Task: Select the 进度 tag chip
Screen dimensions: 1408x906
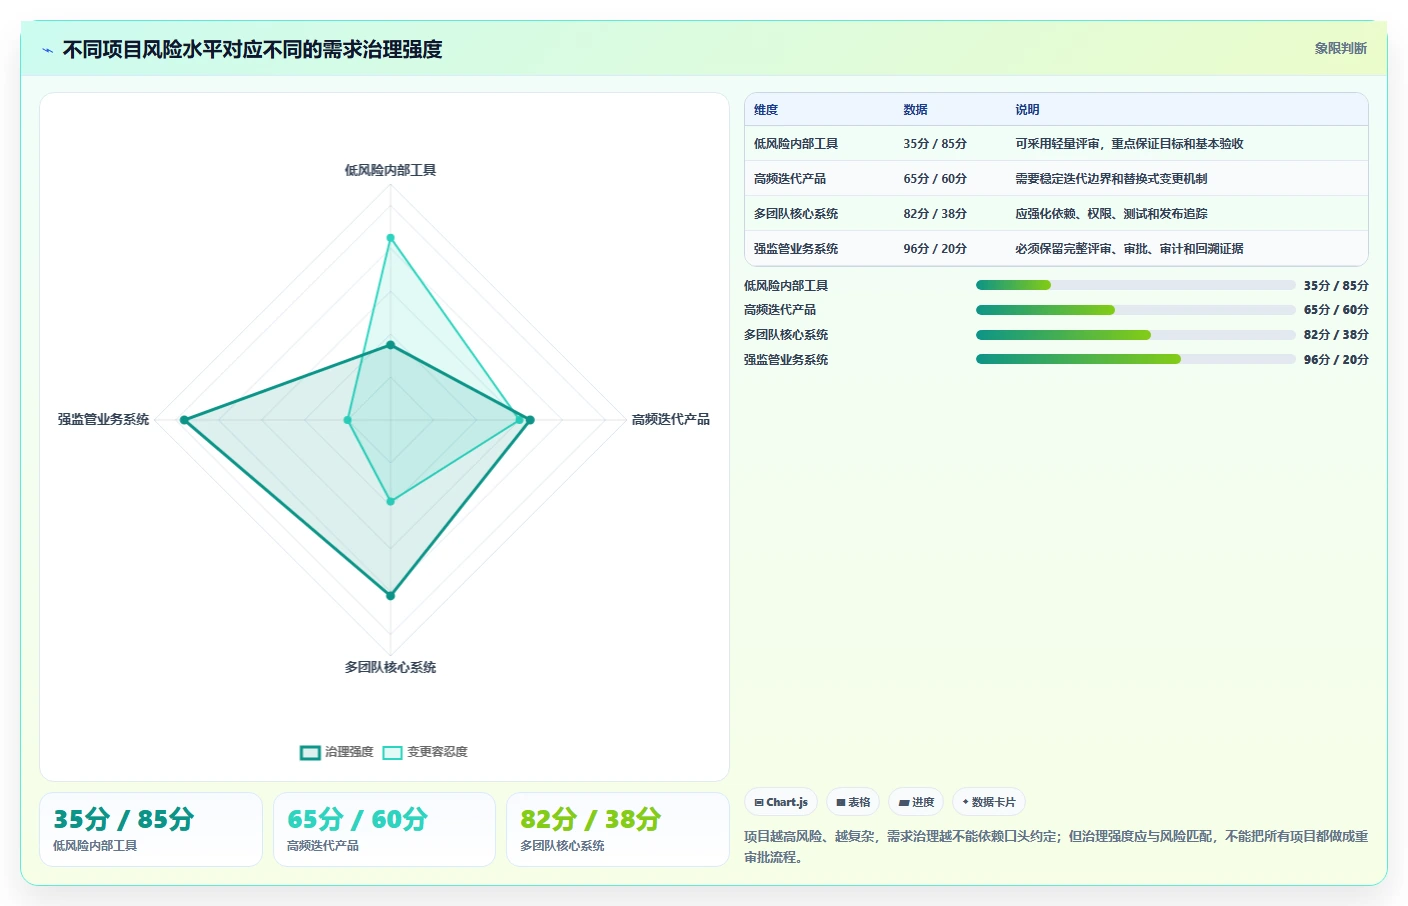Action: click(x=916, y=802)
